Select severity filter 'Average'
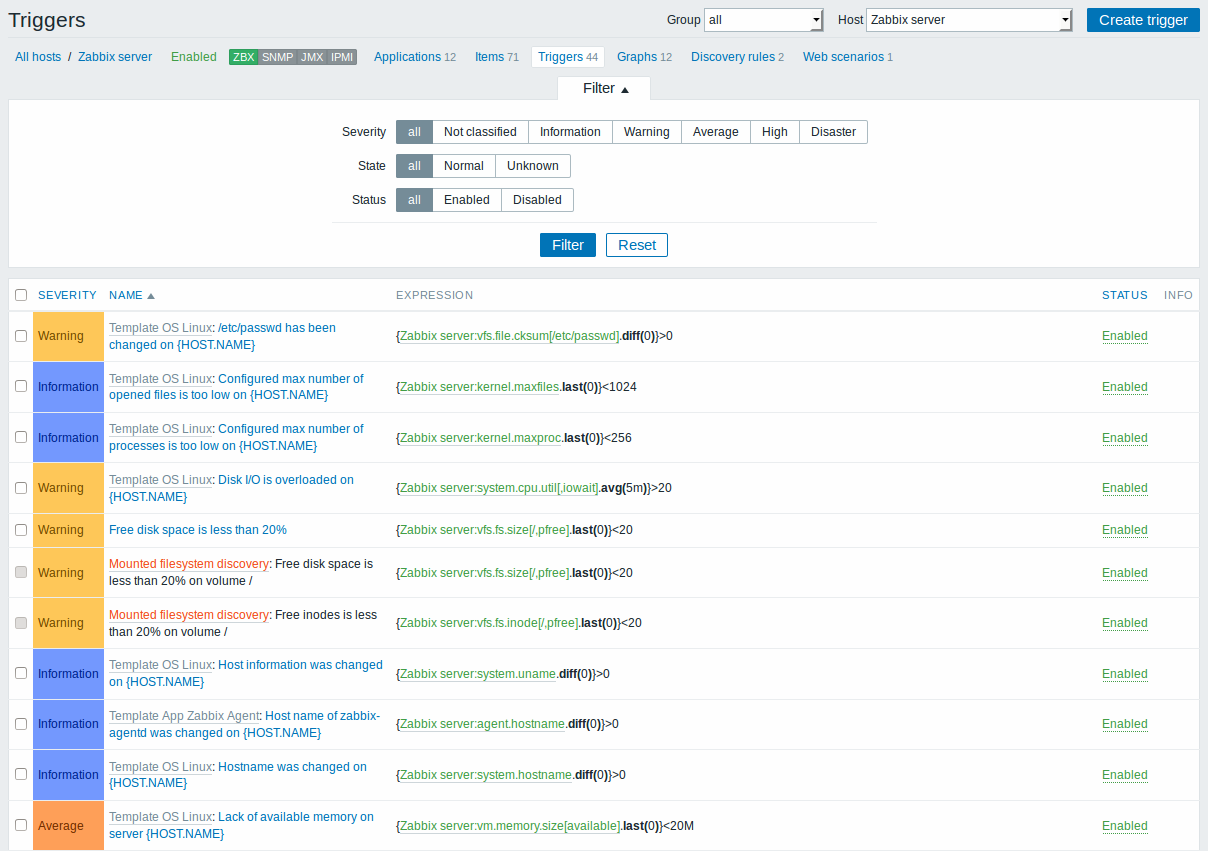1208x851 pixels. 716,132
